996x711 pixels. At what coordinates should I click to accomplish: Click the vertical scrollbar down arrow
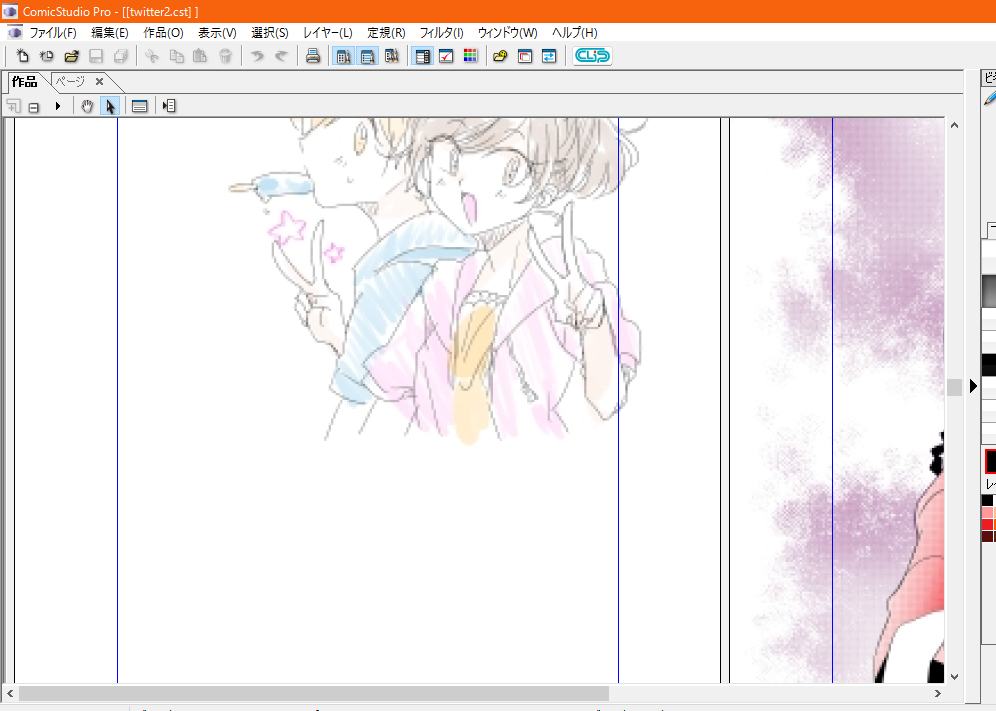[x=954, y=677]
